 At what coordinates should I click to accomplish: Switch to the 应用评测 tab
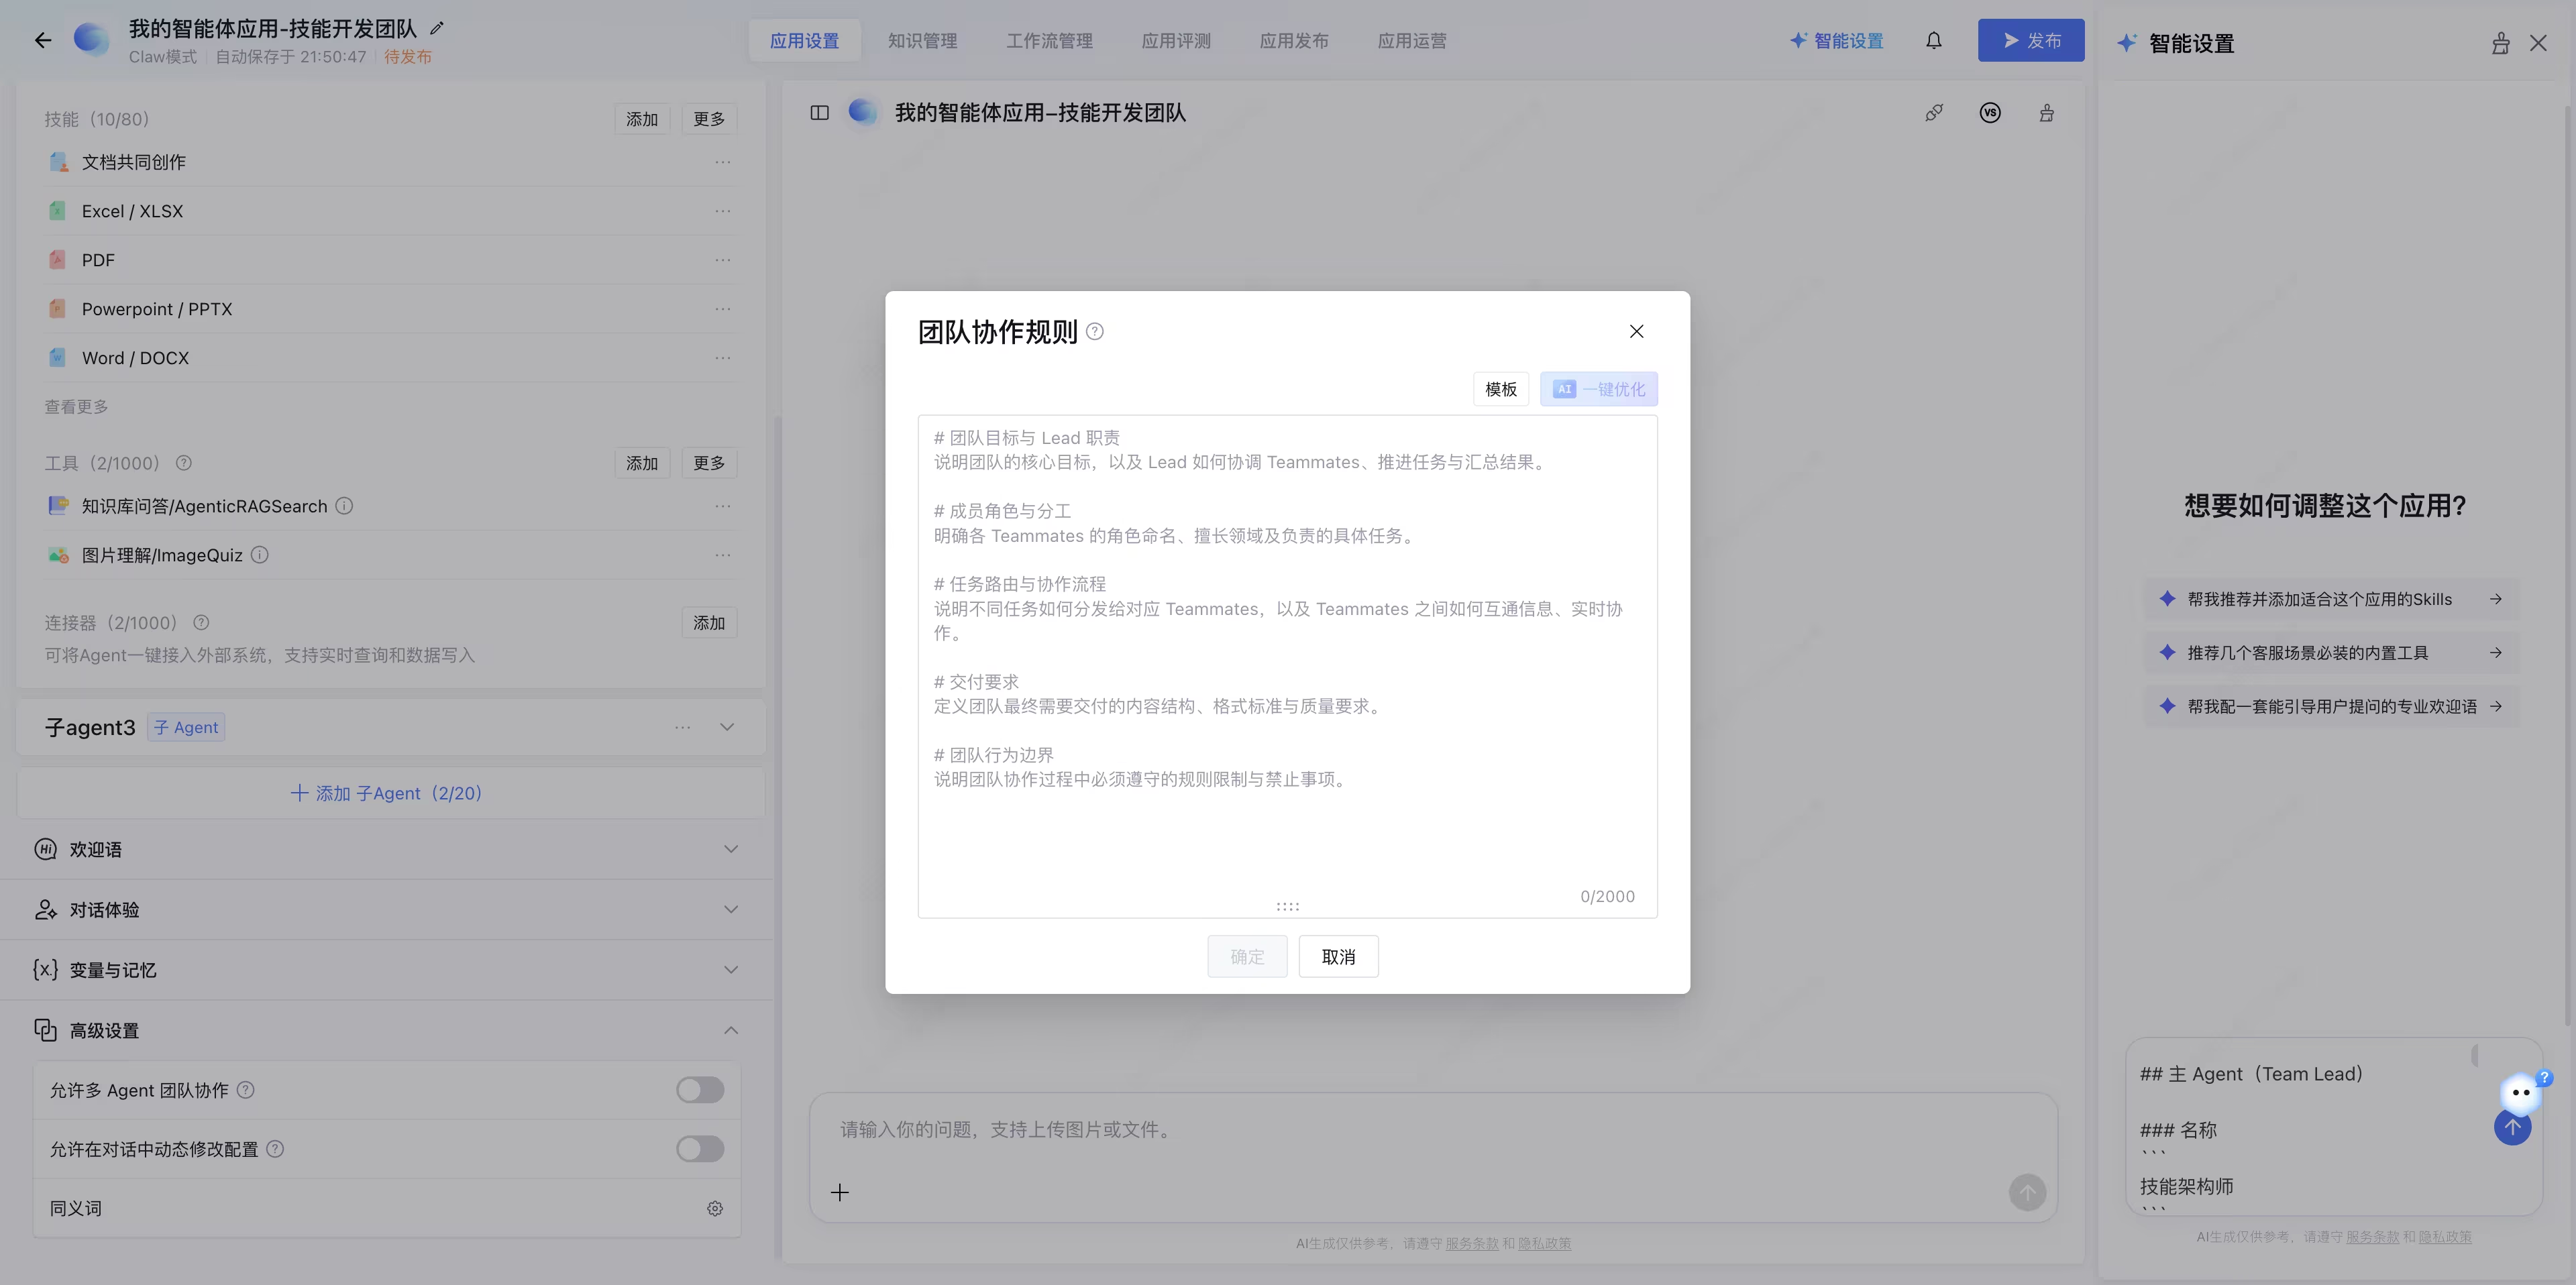1176,41
